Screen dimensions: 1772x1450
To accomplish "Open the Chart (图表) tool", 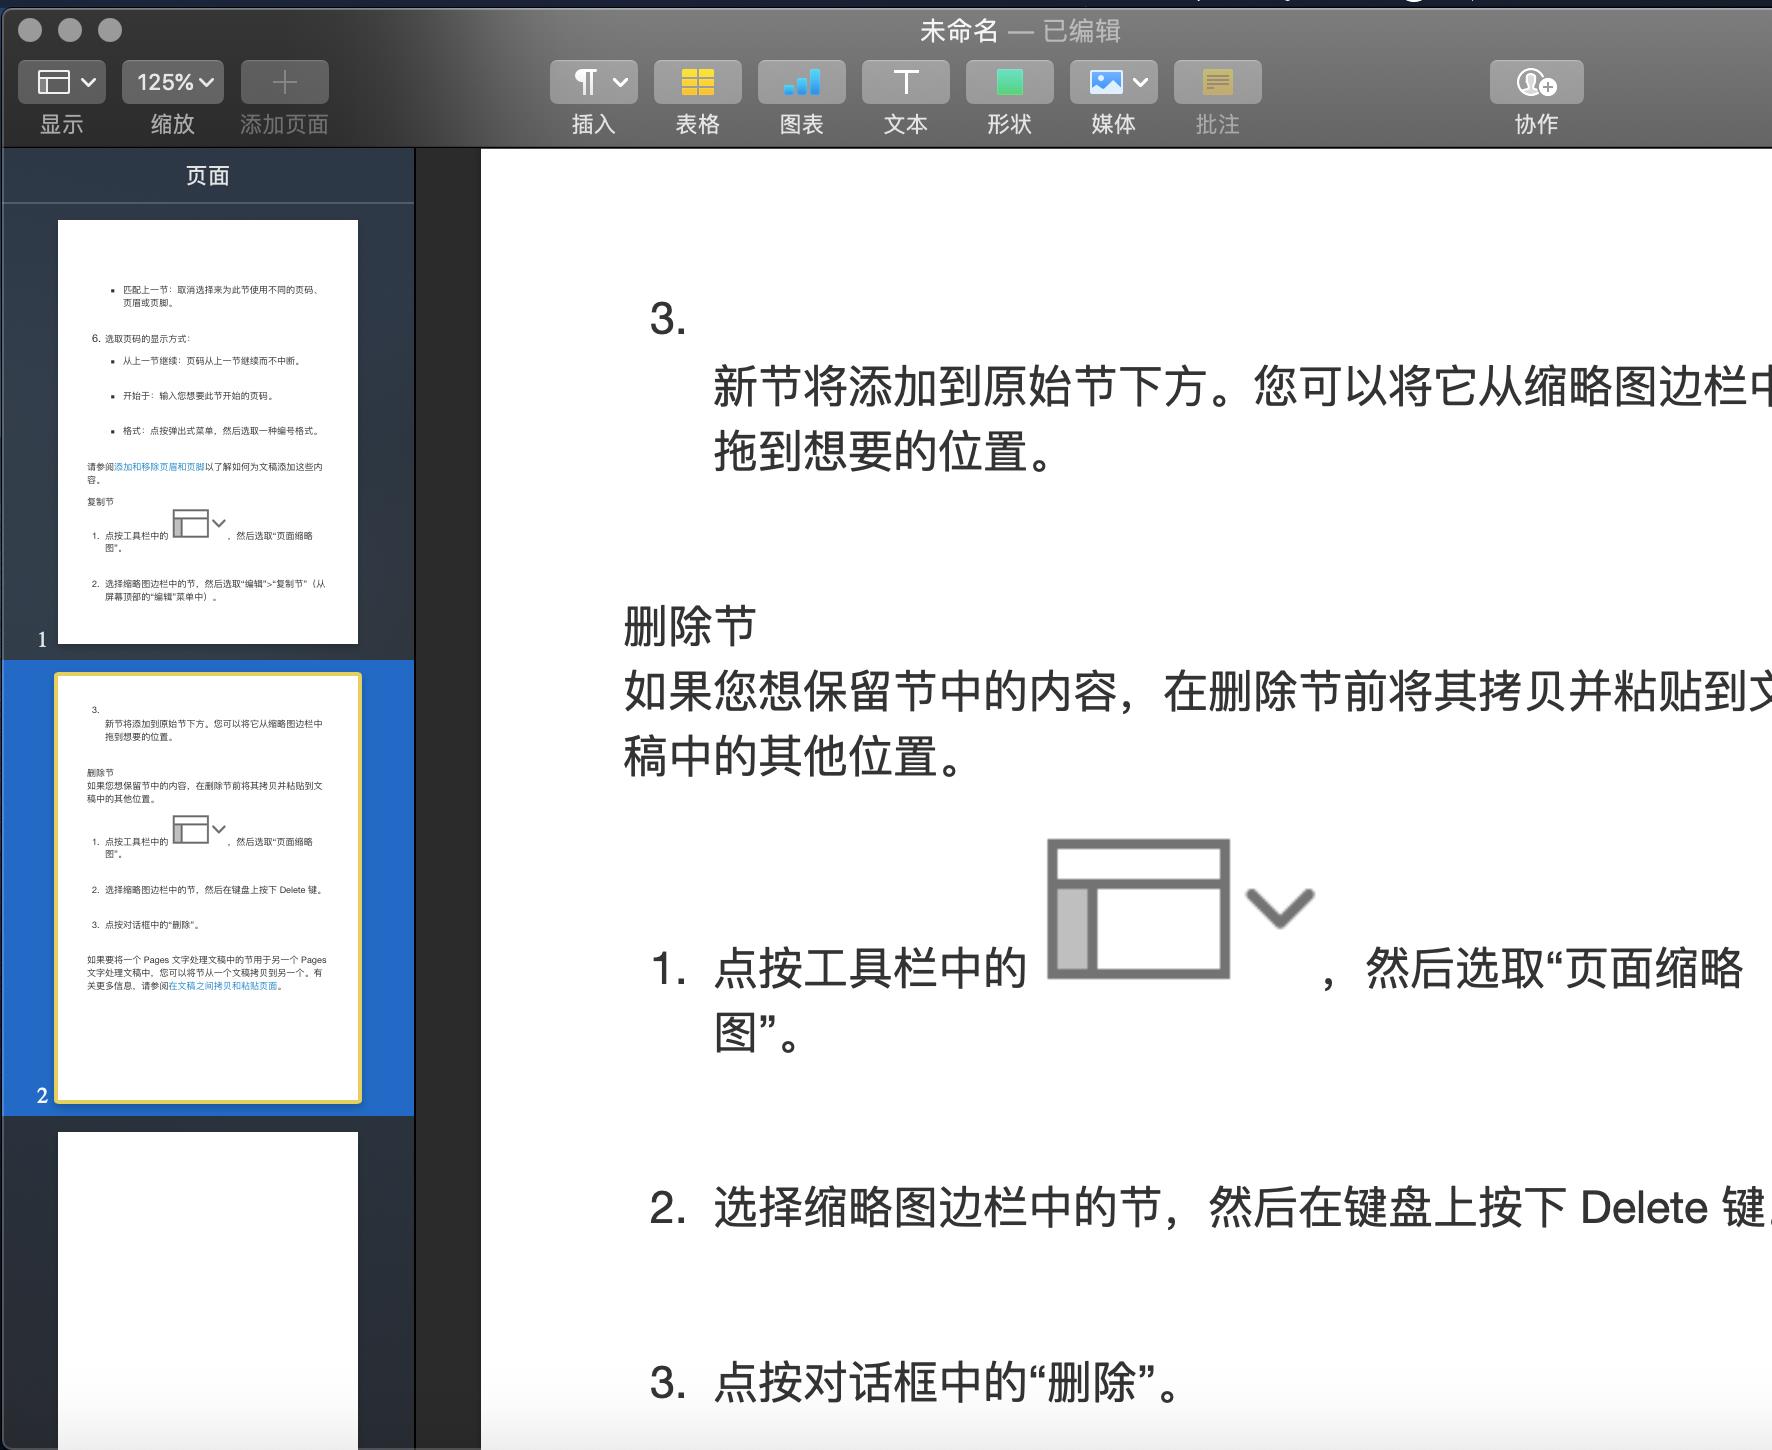I will pos(801,82).
